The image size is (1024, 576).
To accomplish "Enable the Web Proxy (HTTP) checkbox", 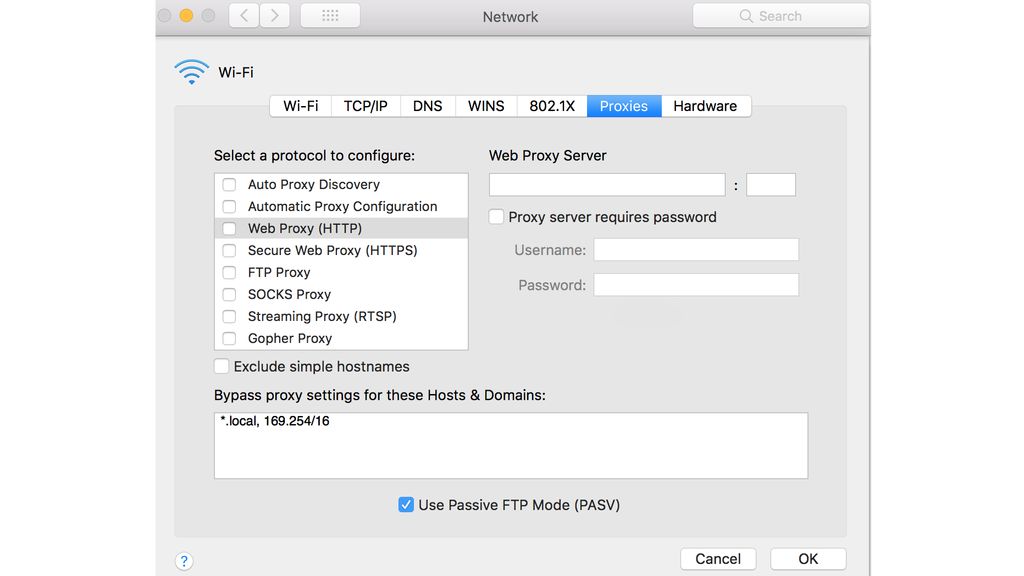I will [229, 229].
